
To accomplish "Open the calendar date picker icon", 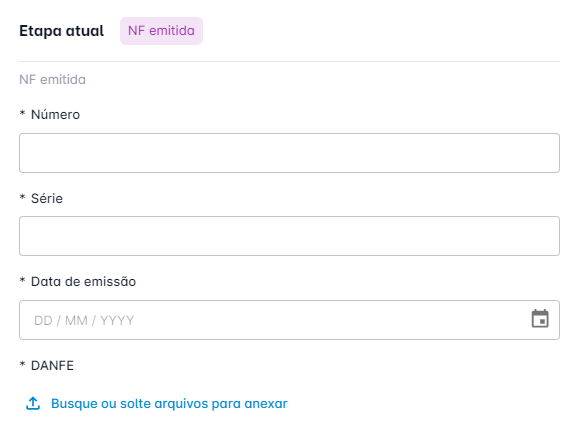I will (x=540, y=319).
